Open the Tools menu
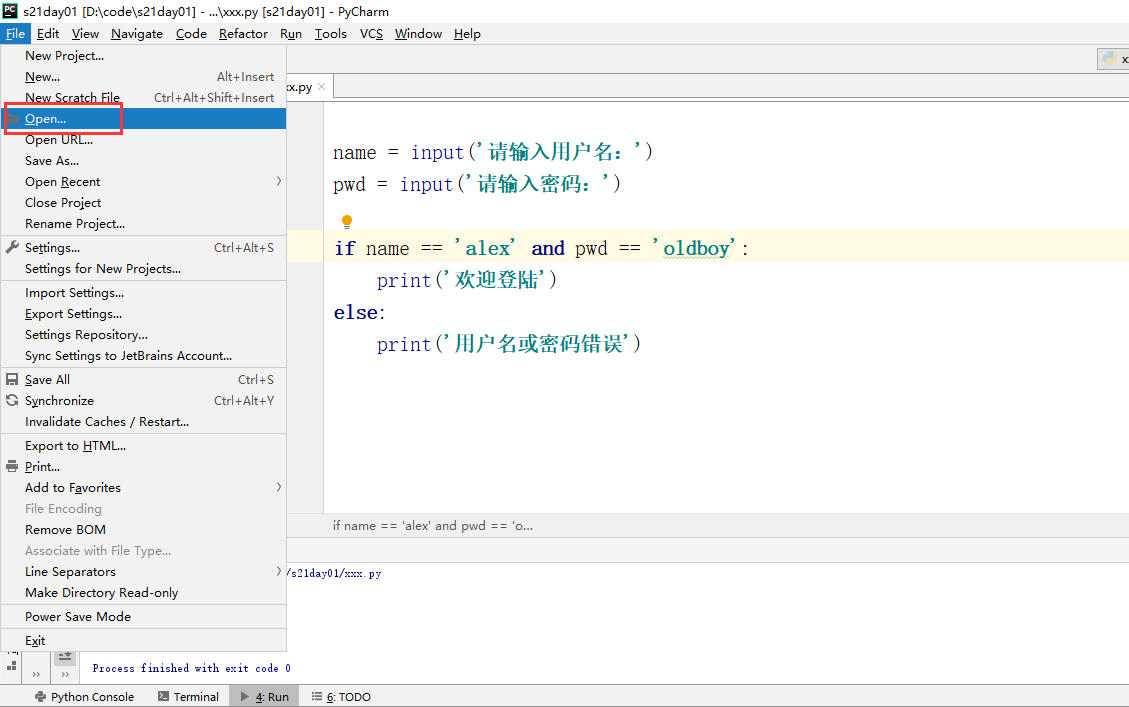Screen dimensions: 1129x707 (330, 34)
